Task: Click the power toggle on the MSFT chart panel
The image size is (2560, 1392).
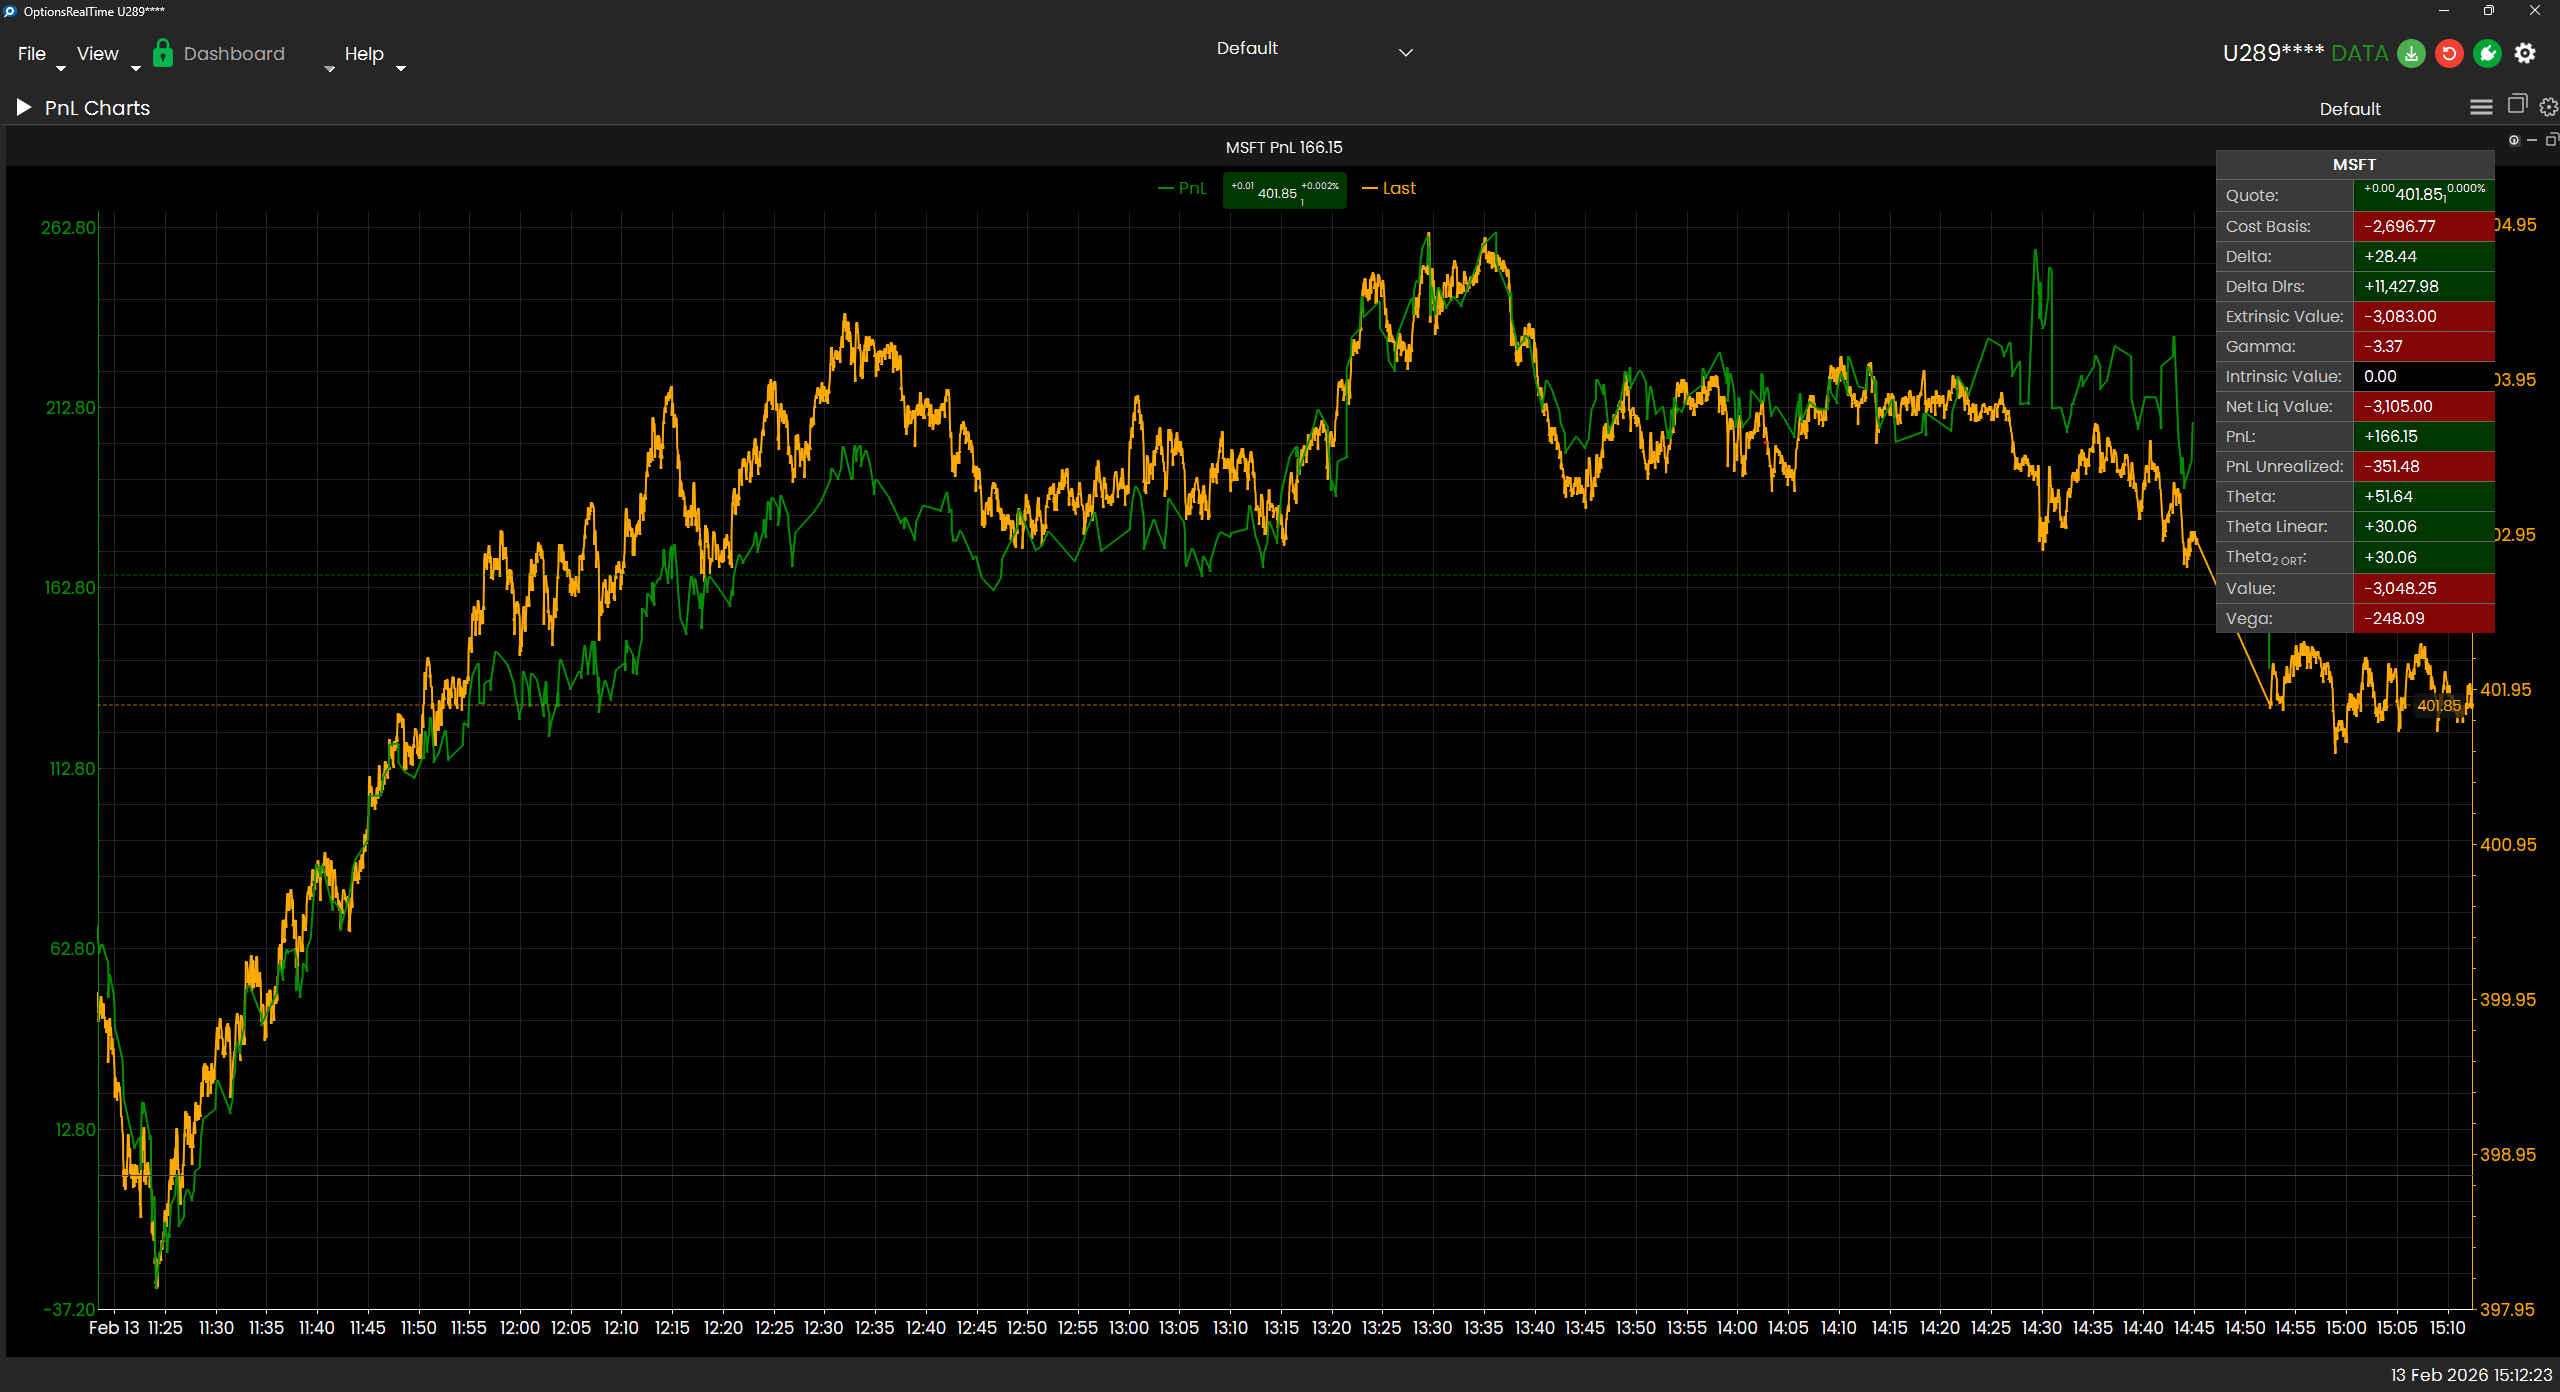Action: 2514,140
